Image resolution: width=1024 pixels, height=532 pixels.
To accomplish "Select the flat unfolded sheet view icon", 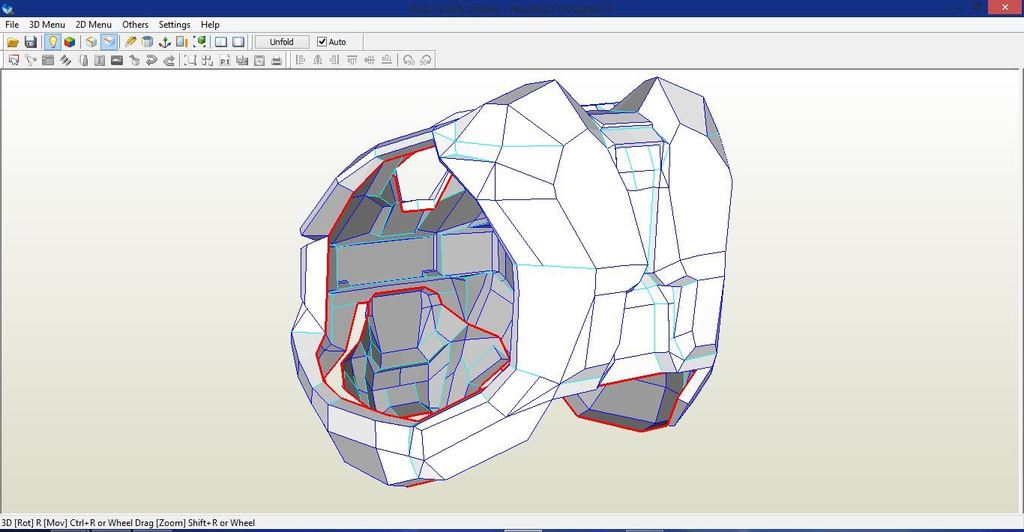I will [x=108, y=42].
